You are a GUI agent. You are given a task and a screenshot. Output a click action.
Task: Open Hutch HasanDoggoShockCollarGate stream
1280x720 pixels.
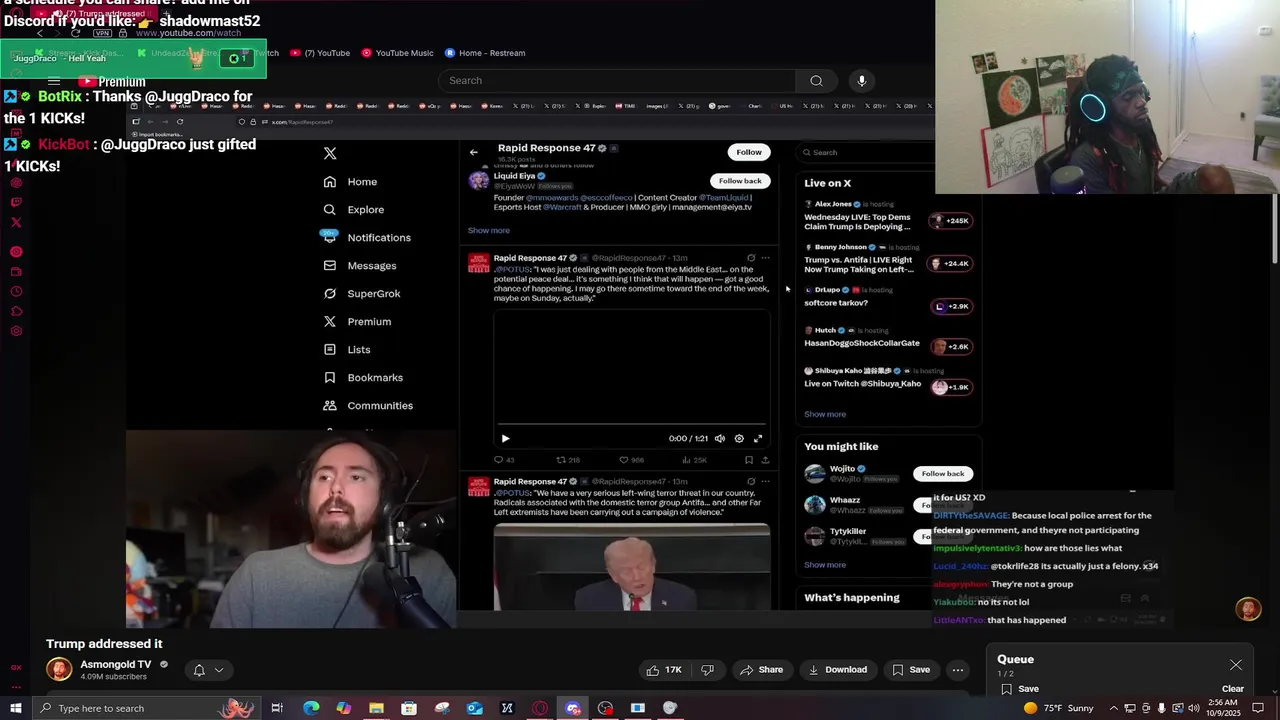pos(888,338)
